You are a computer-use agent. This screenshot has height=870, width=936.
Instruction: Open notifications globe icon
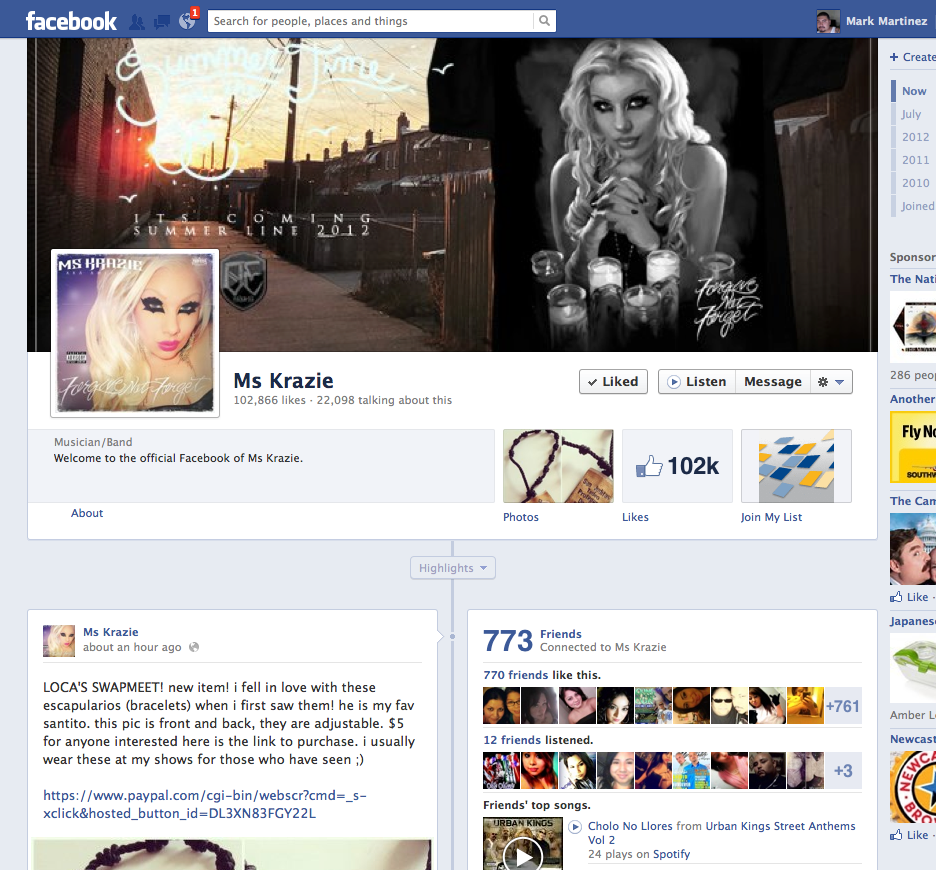187,21
